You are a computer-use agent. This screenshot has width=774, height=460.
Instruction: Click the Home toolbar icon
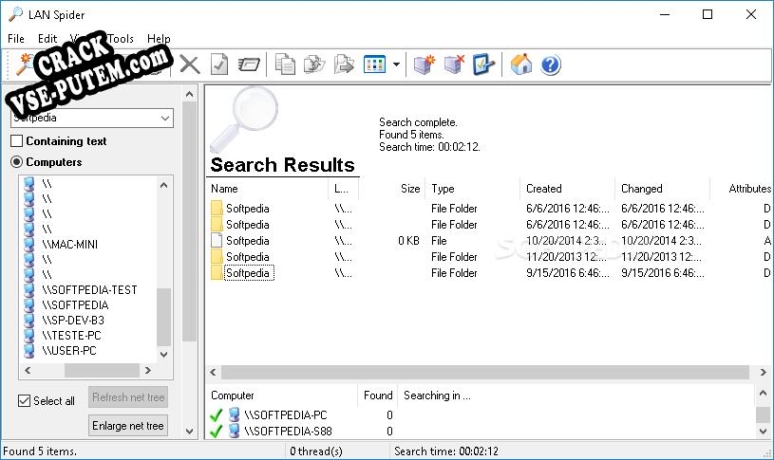click(x=521, y=65)
